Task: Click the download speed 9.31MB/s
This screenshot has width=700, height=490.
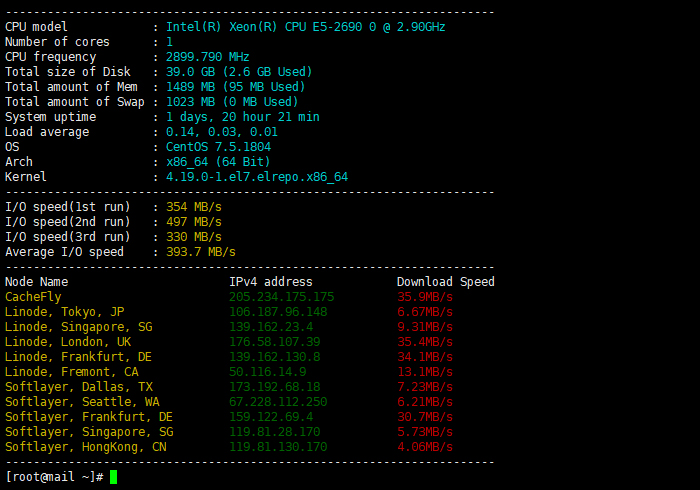Action: 425,327
